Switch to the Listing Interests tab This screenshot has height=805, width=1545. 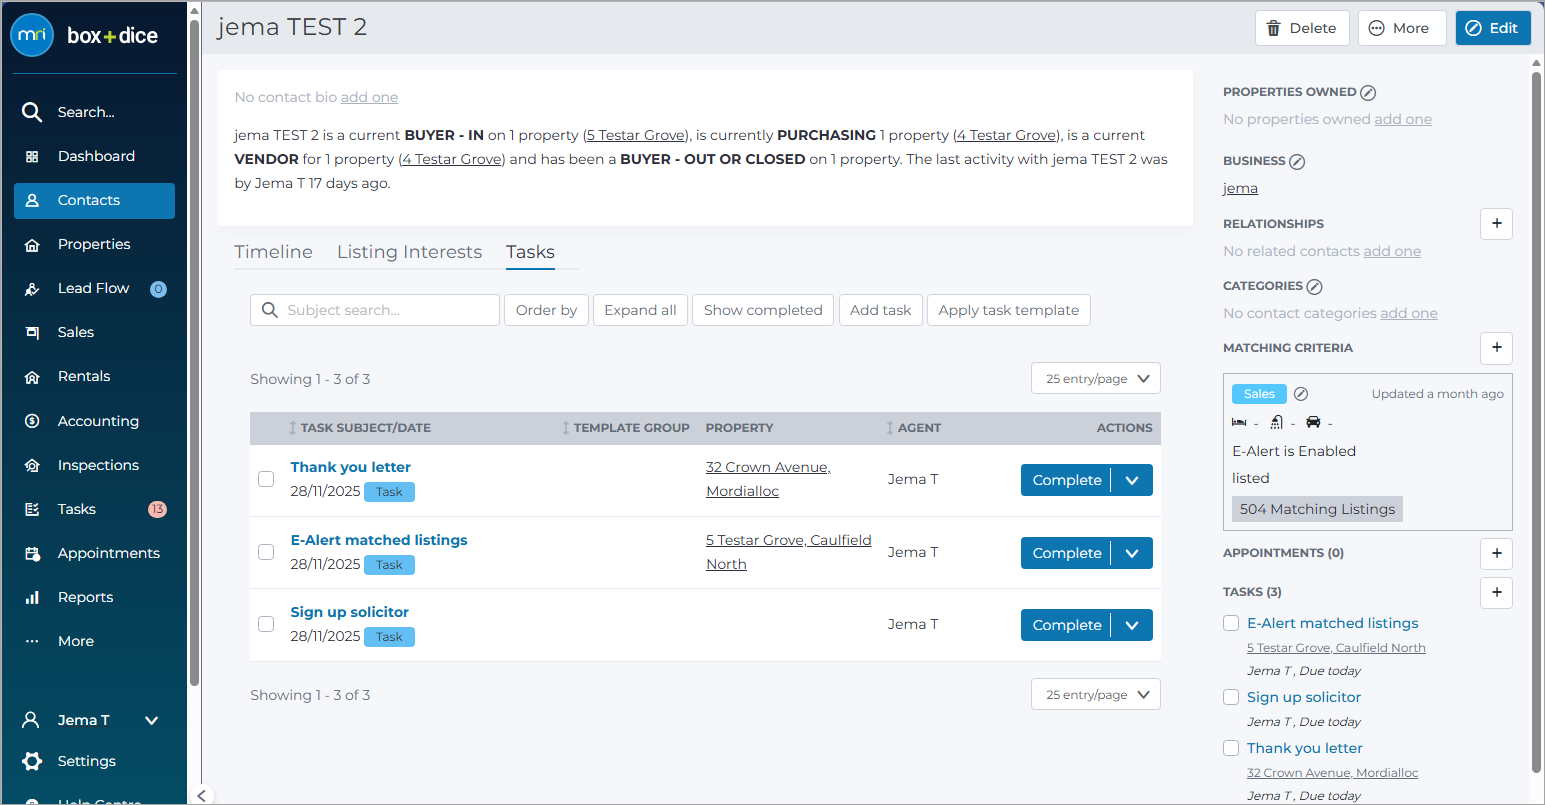click(409, 252)
